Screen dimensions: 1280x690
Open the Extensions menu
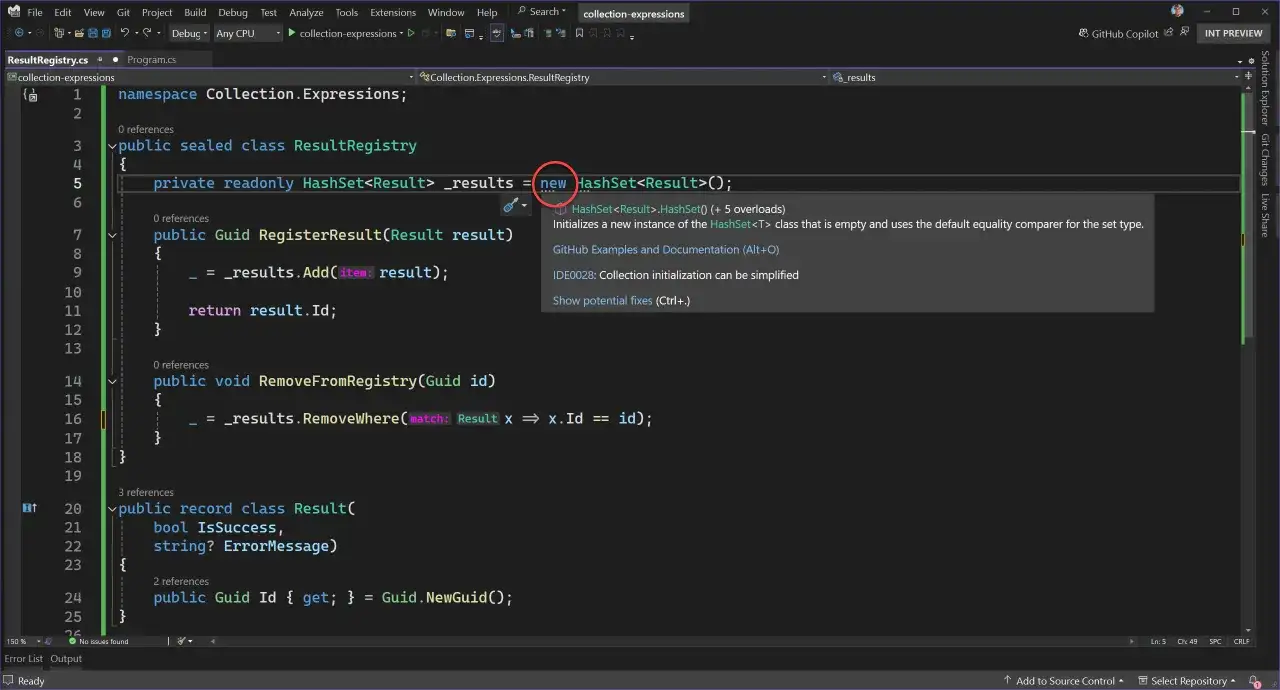click(x=393, y=13)
